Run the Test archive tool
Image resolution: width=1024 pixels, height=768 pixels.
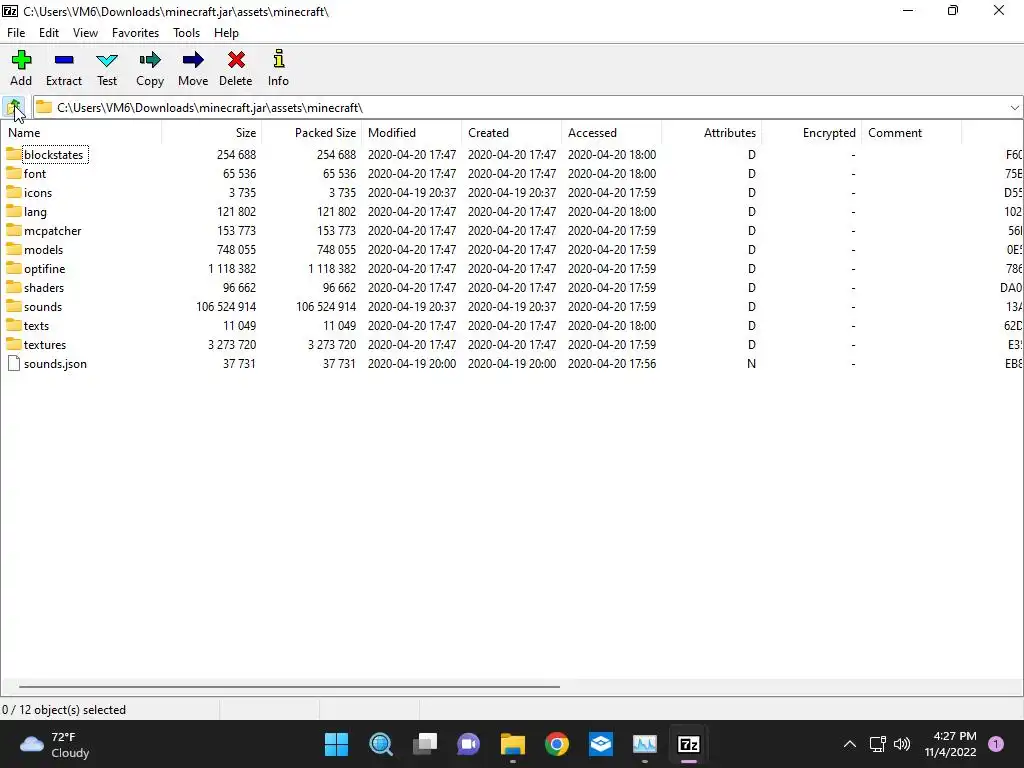(106, 61)
